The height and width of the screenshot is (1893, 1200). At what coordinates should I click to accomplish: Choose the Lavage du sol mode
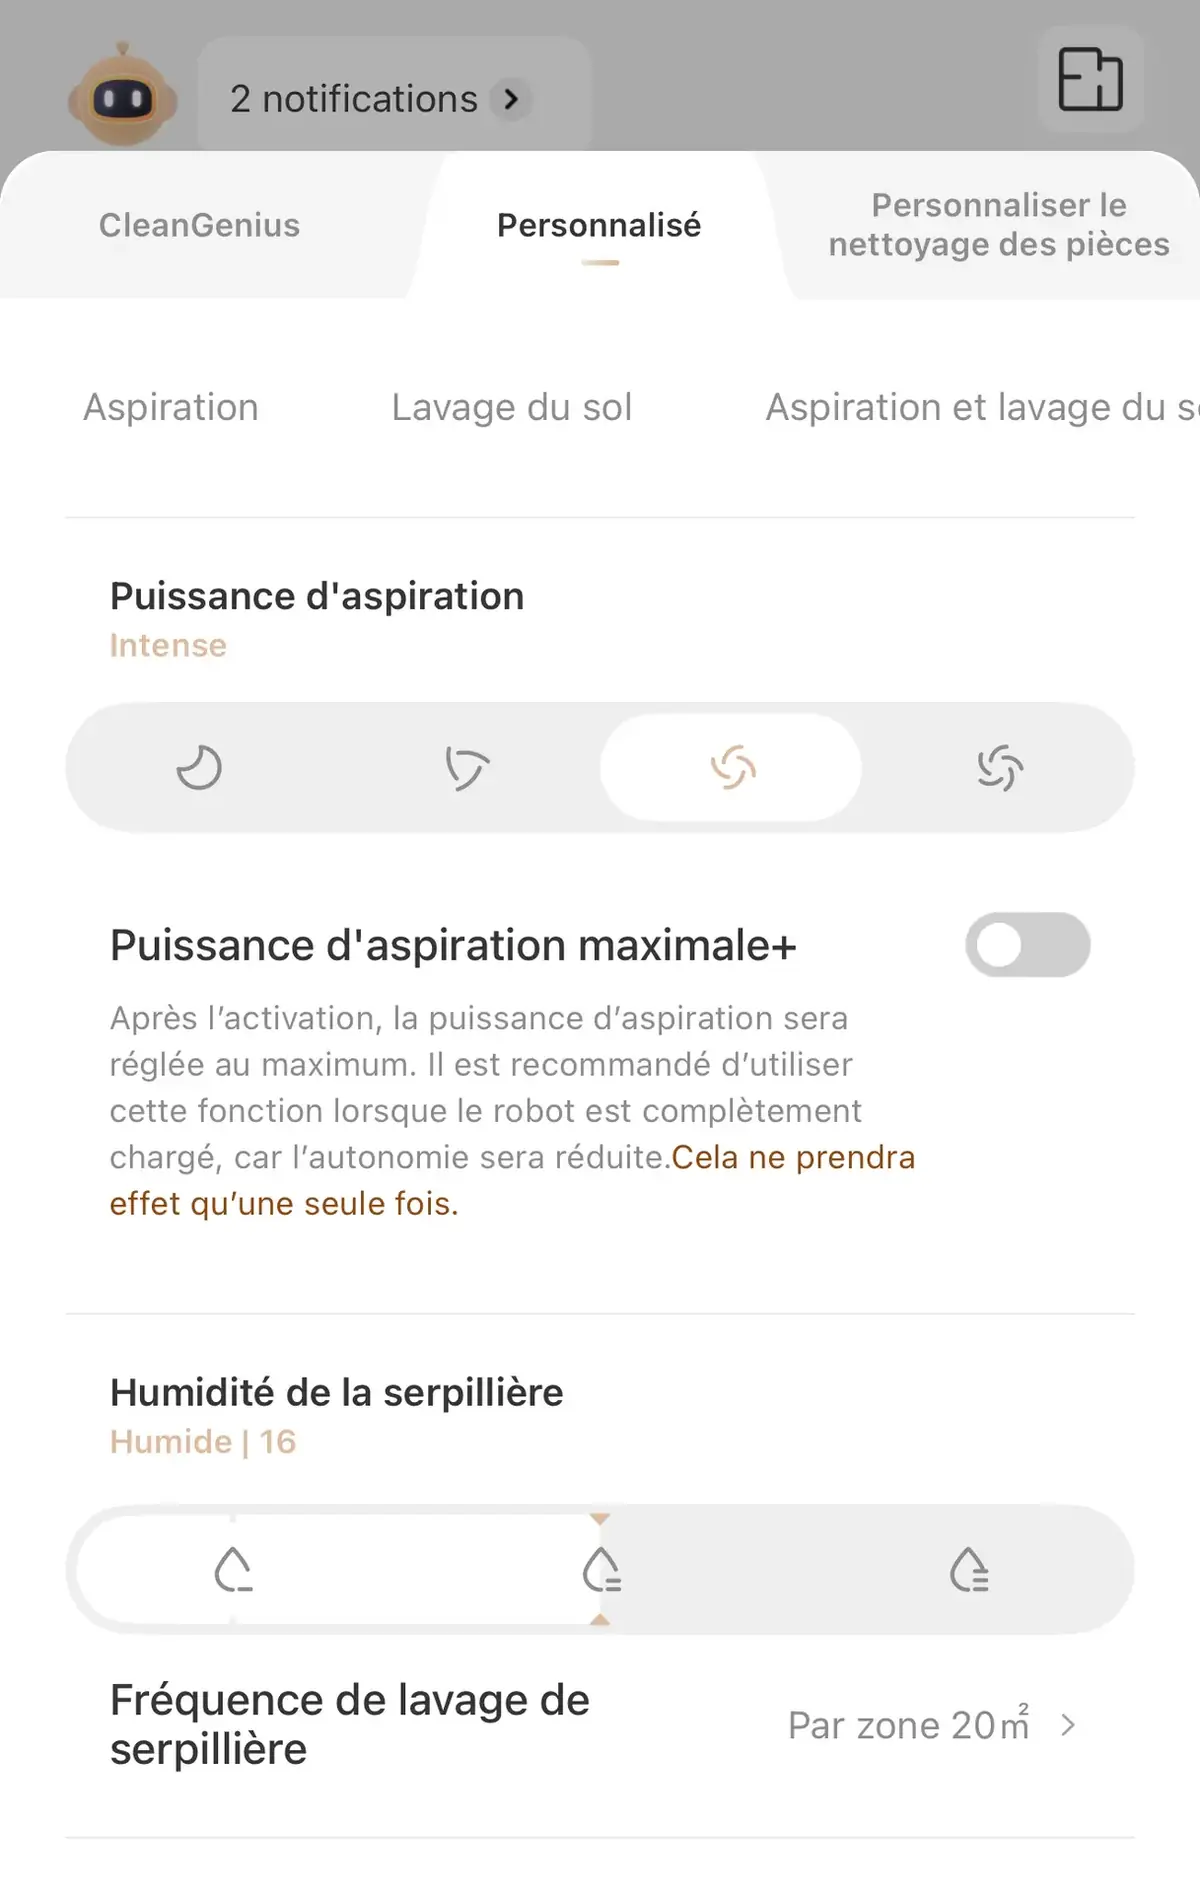512,407
